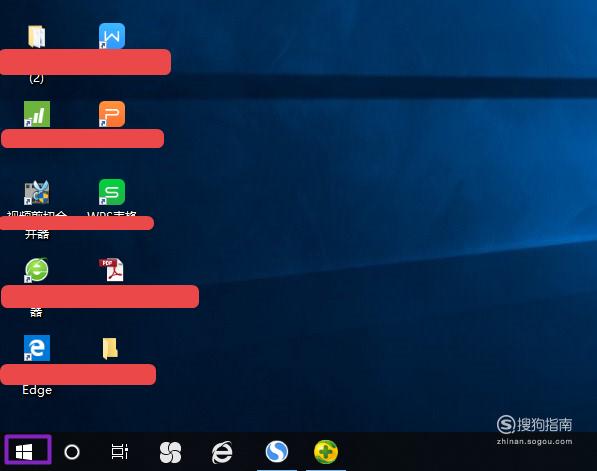The width and height of the screenshot is (597, 471).
Task: Open Cortana search circle in taskbar
Action: (x=72, y=452)
